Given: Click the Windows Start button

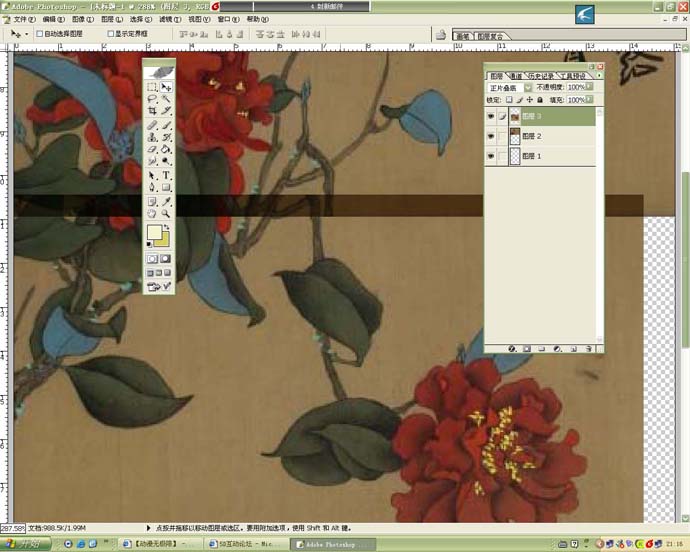Looking at the screenshot, I should pos(26,544).
